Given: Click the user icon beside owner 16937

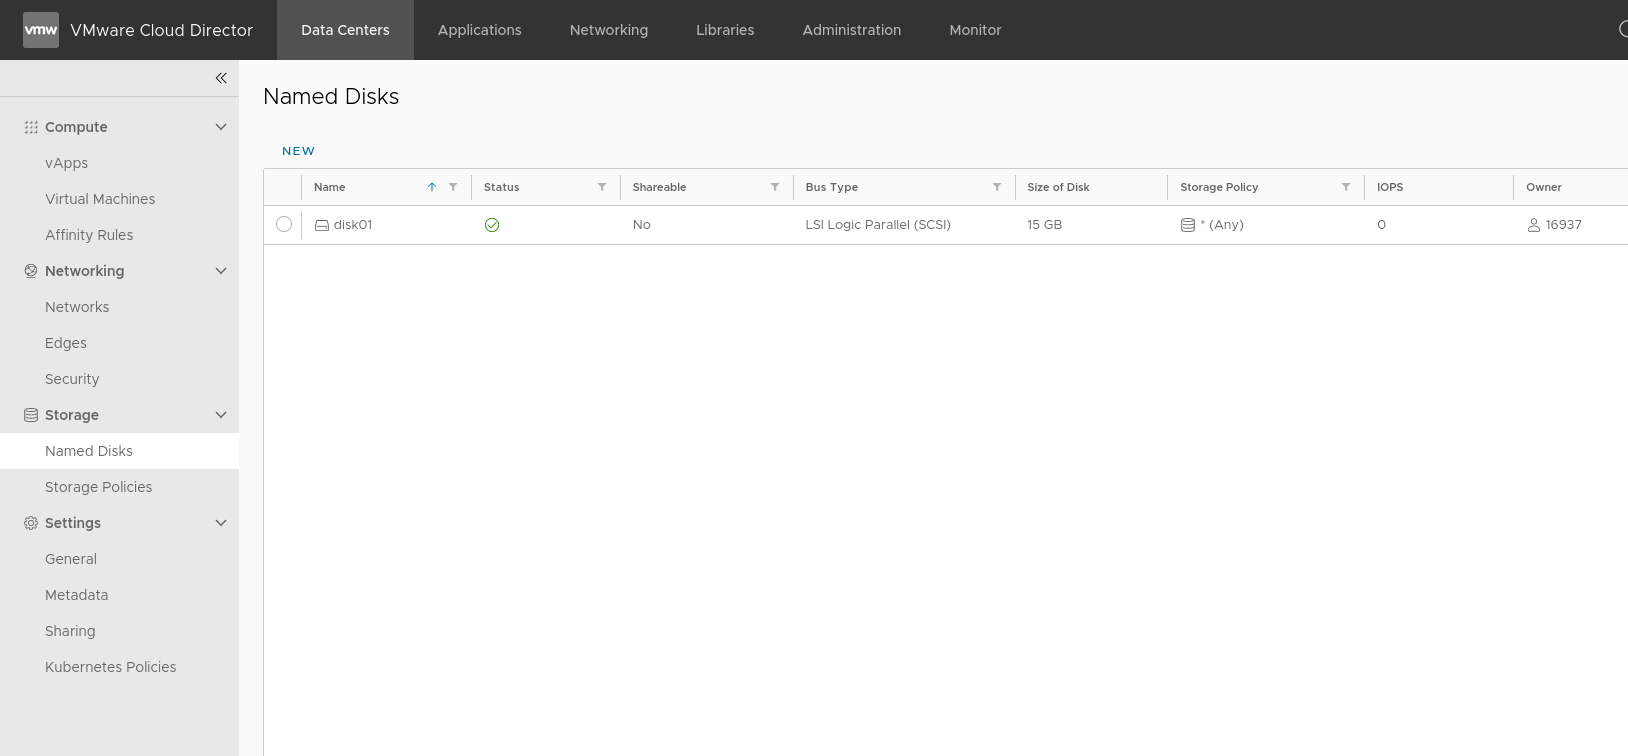Looking at the screenshot, I should coord(1534,225).
